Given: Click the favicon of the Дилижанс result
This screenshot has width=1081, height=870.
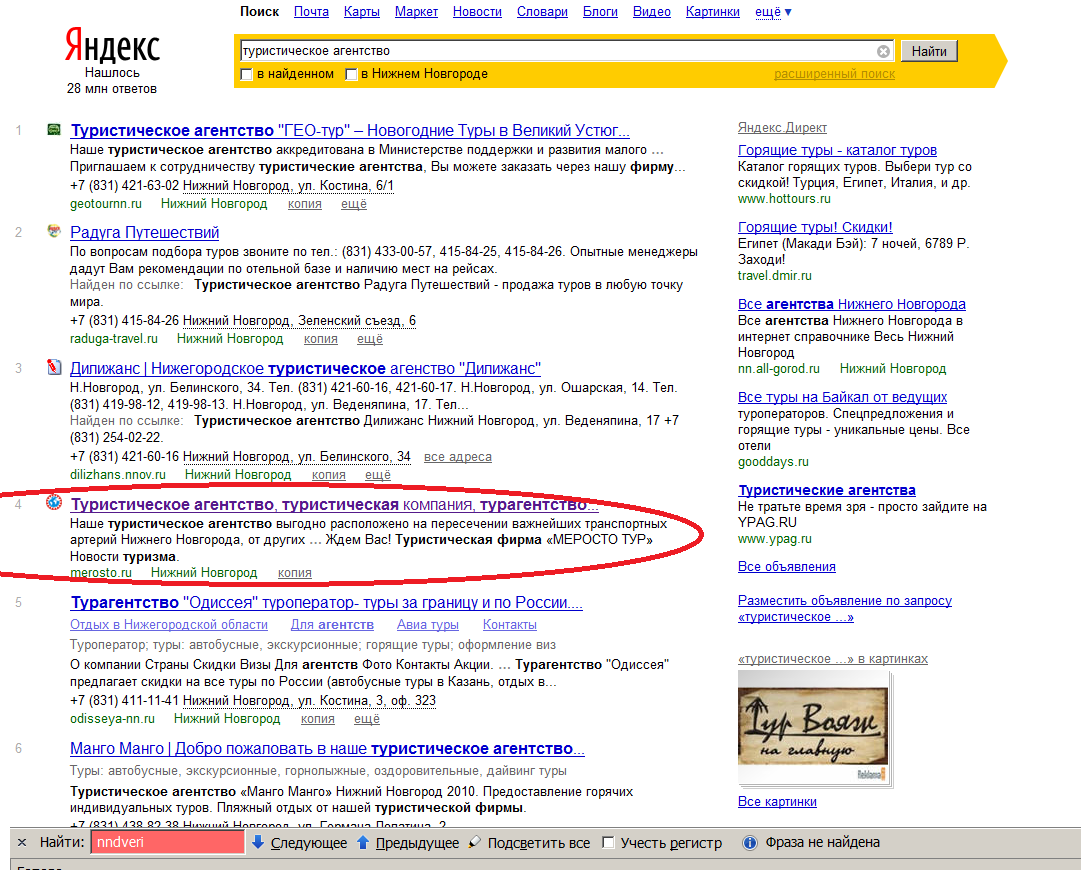Looking at the screenshot, I should (54, 367).
